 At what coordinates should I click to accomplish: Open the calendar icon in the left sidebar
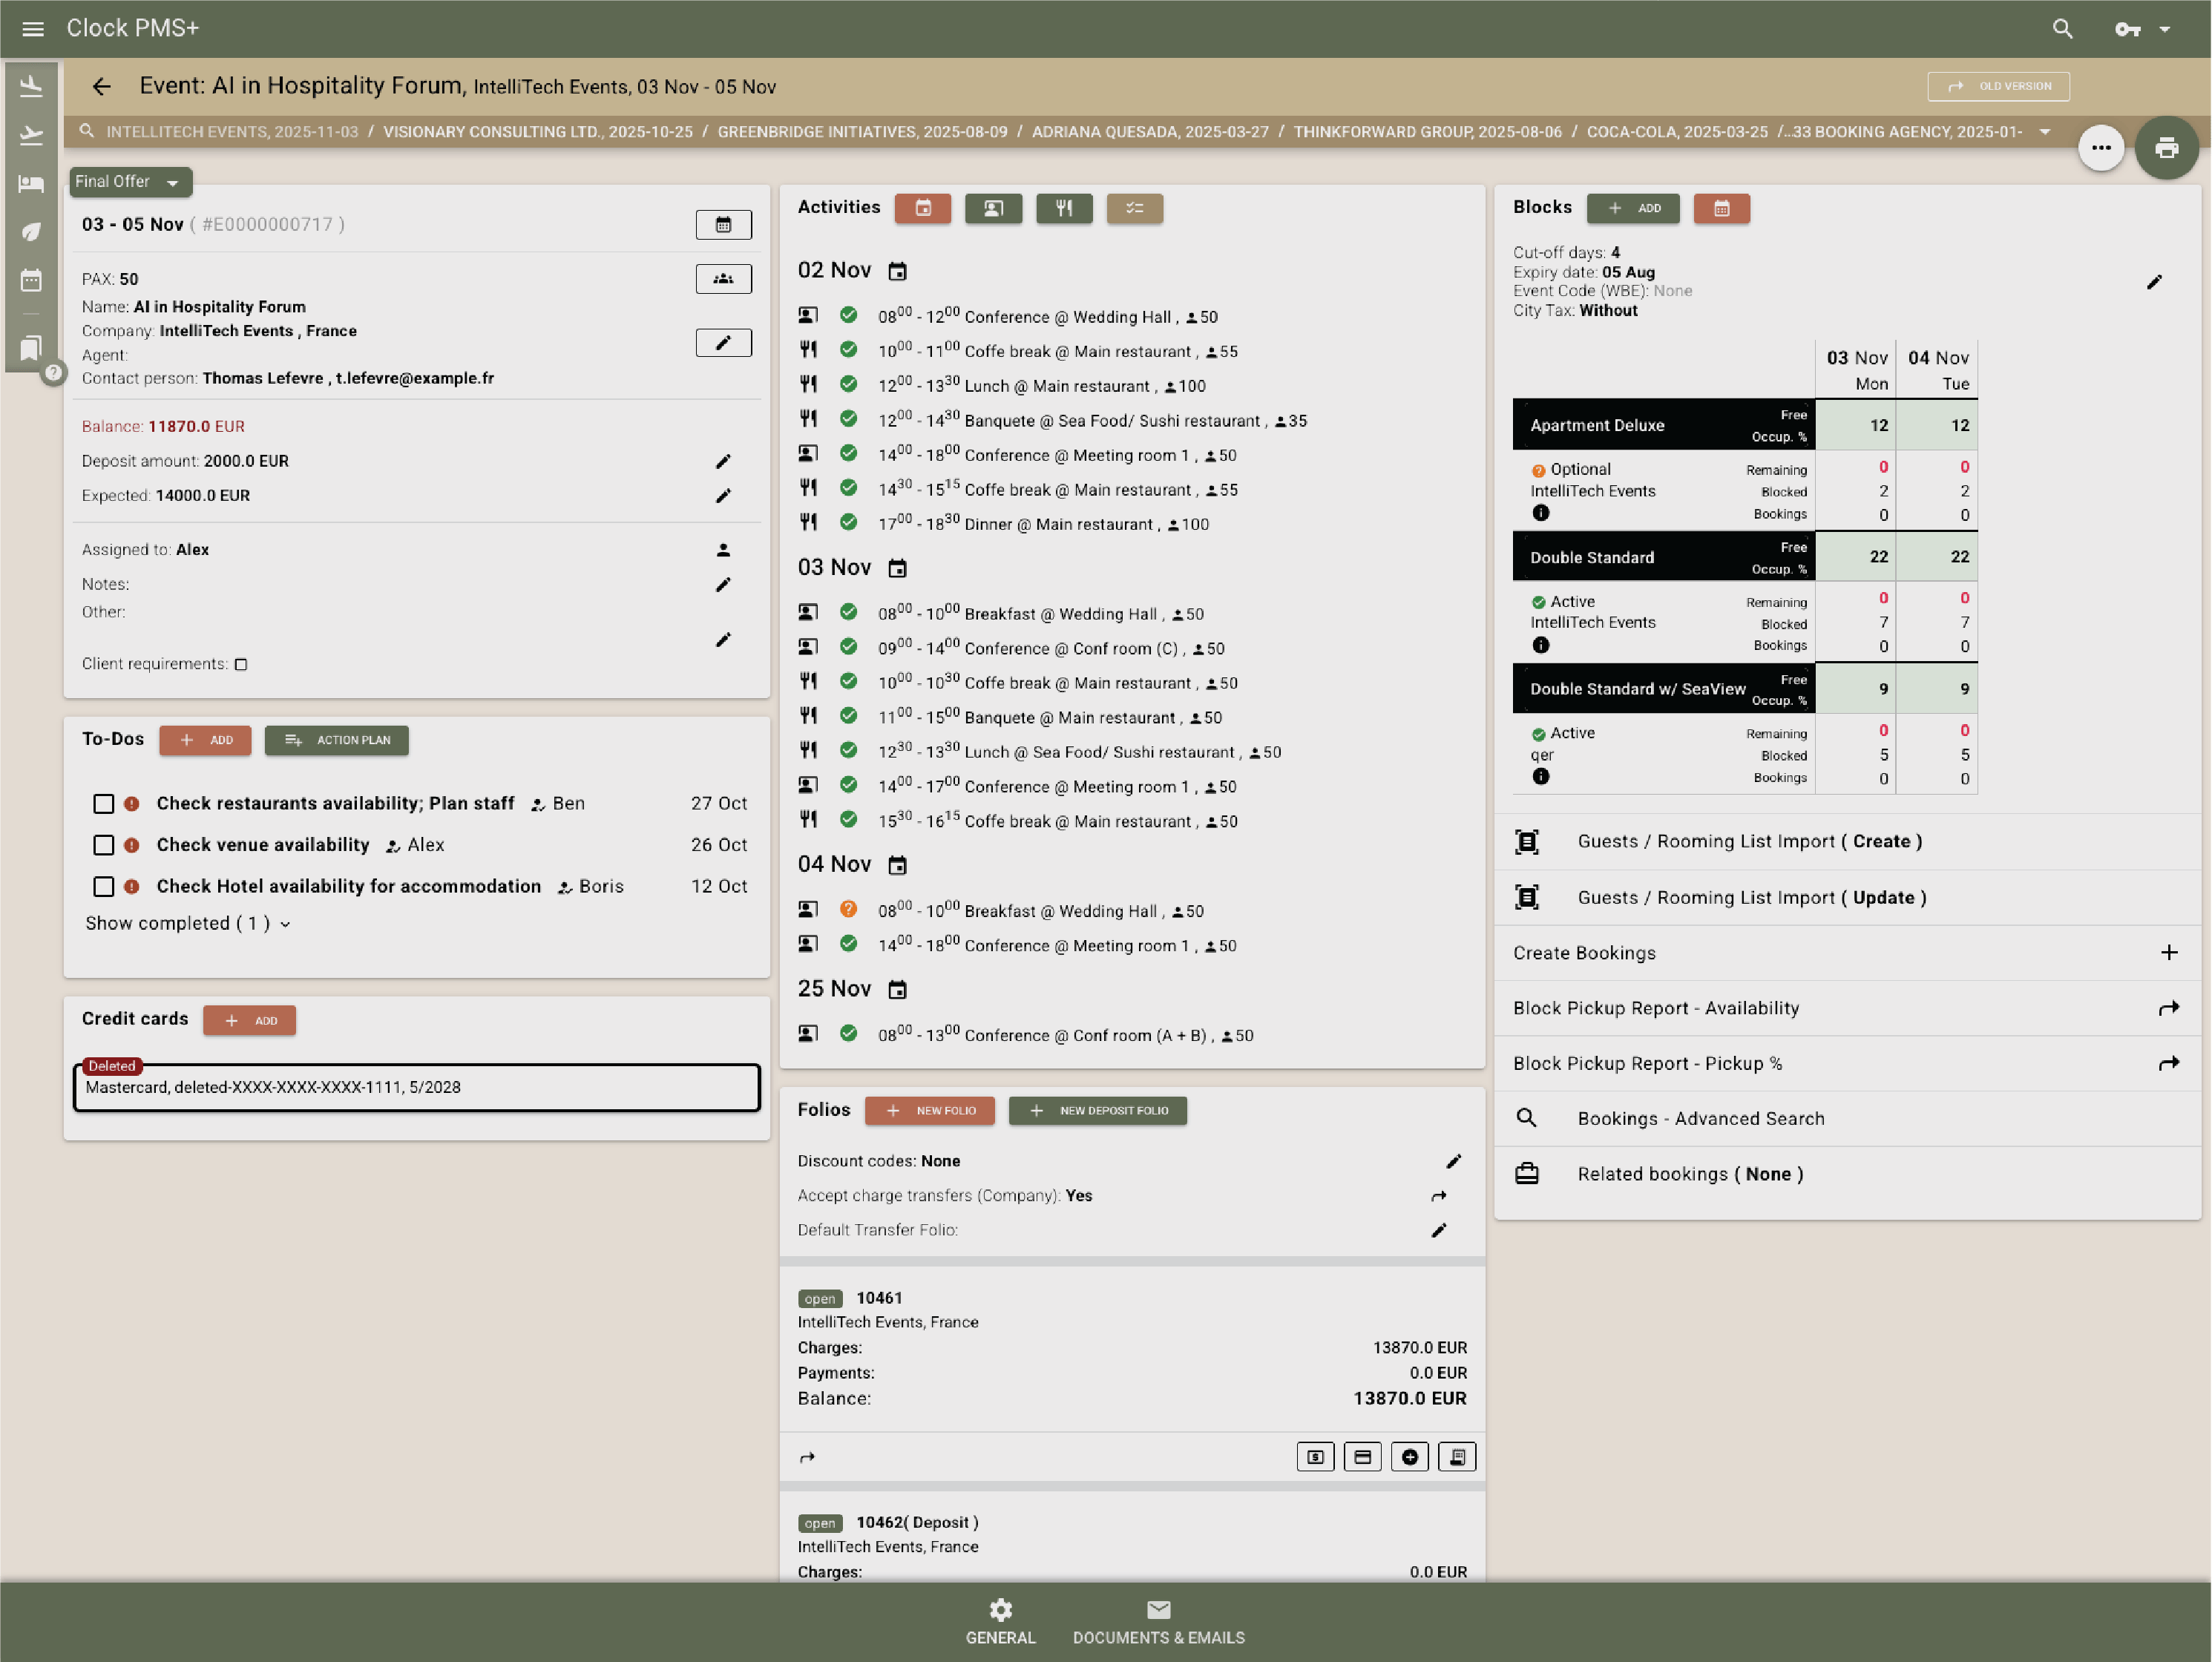coord(30,280)
